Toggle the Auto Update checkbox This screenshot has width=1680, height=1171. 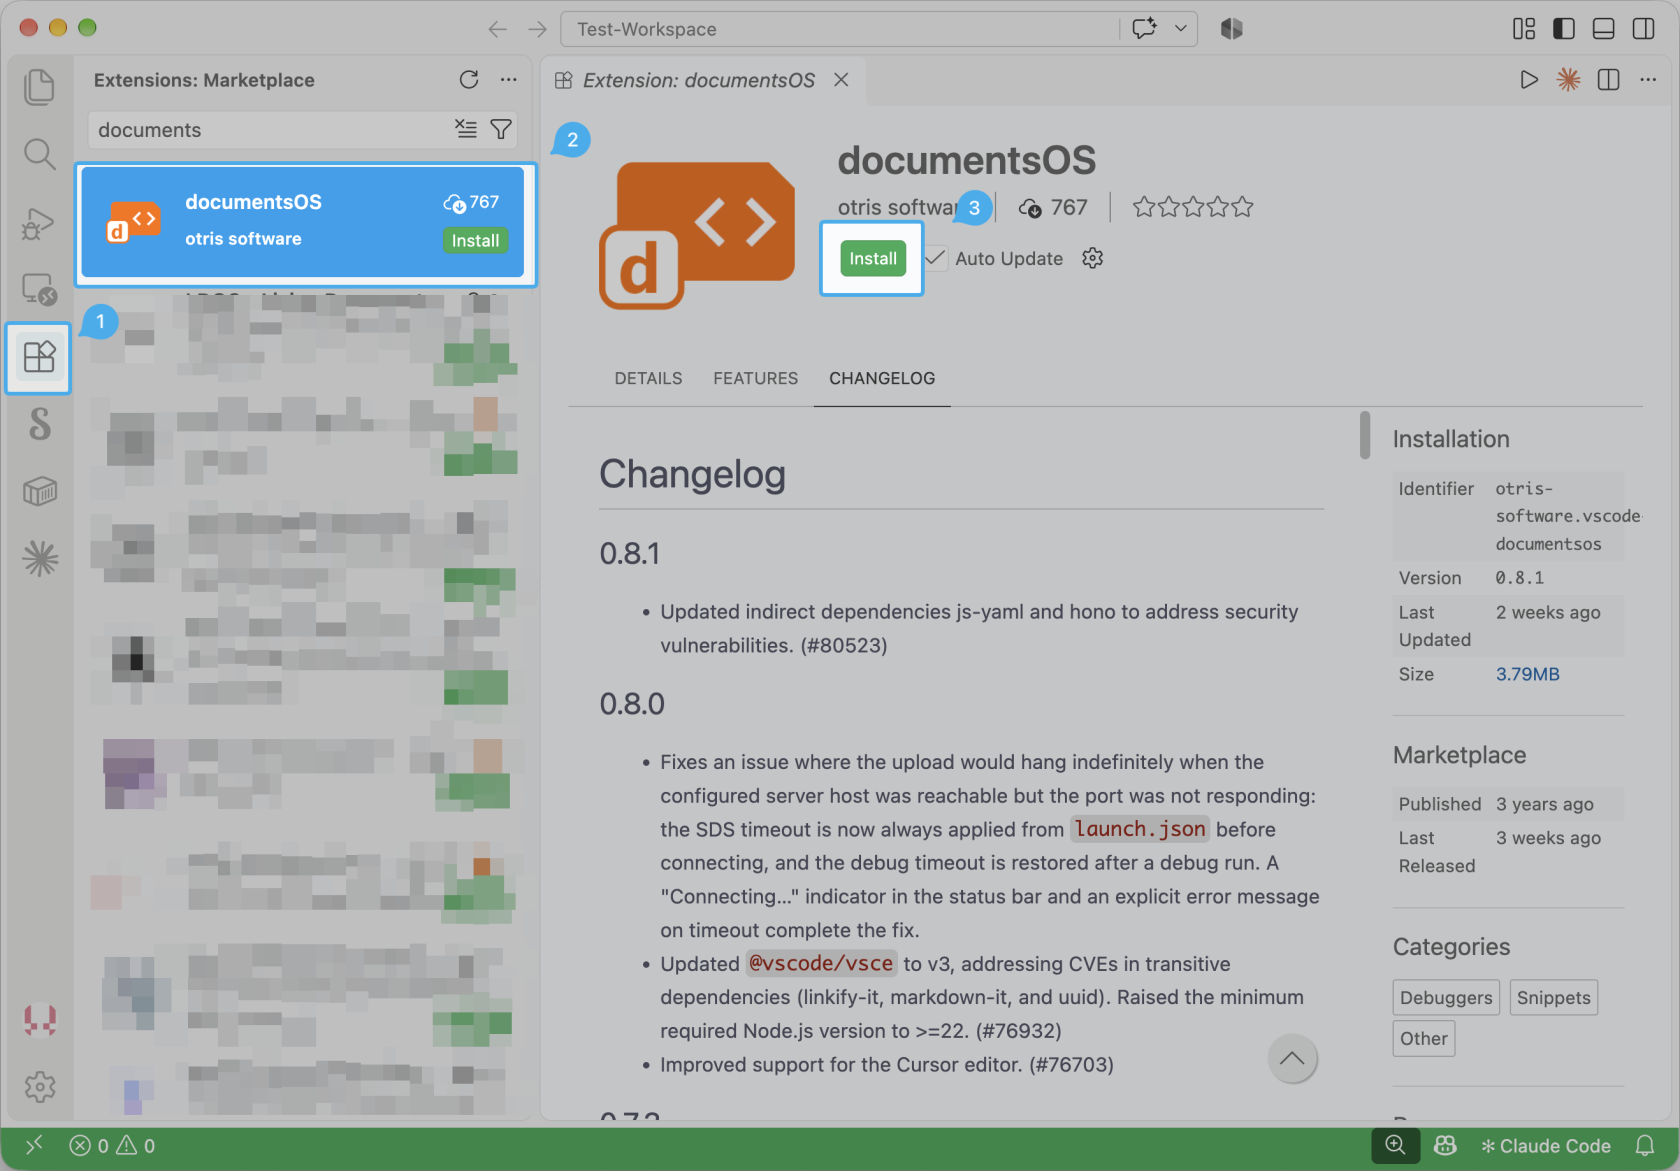[x=935, y=258]
